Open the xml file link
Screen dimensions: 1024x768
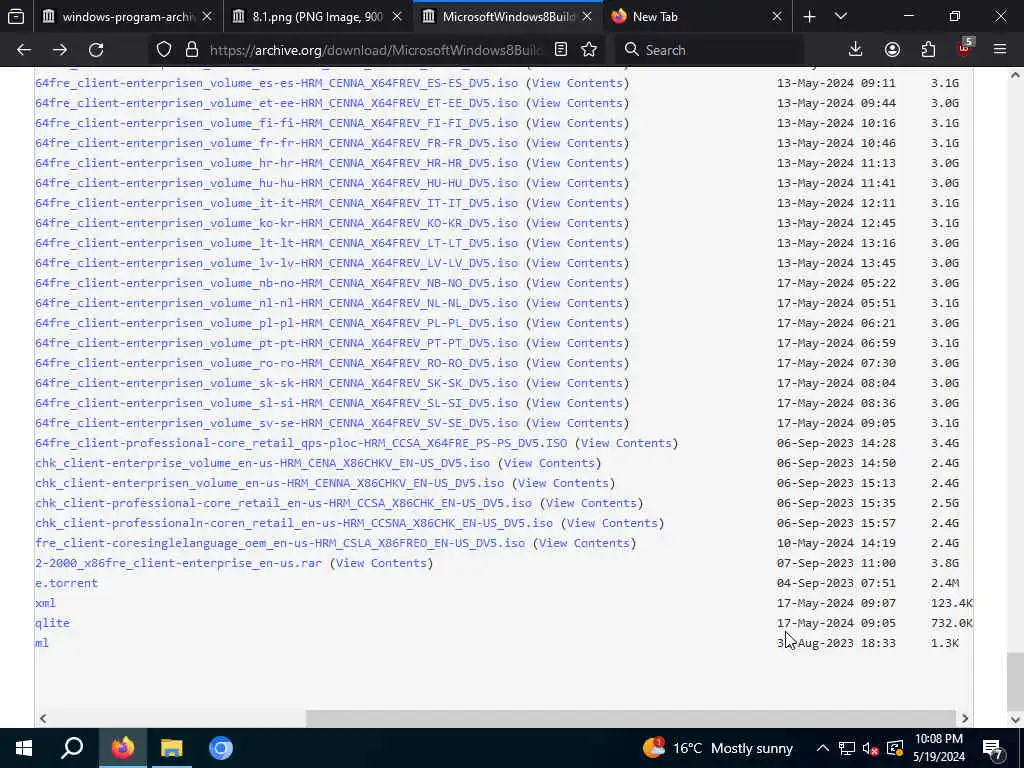45,603
